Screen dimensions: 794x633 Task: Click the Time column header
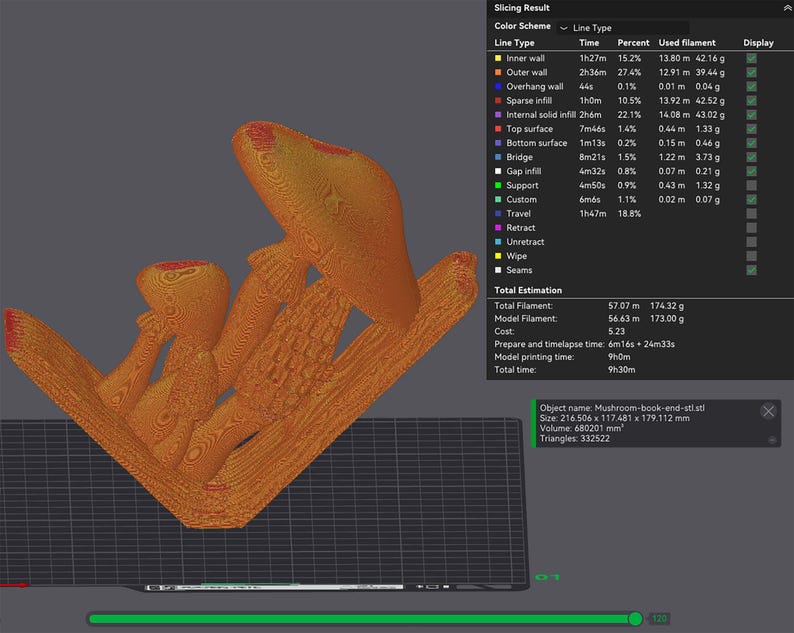[x=589, y=43]
